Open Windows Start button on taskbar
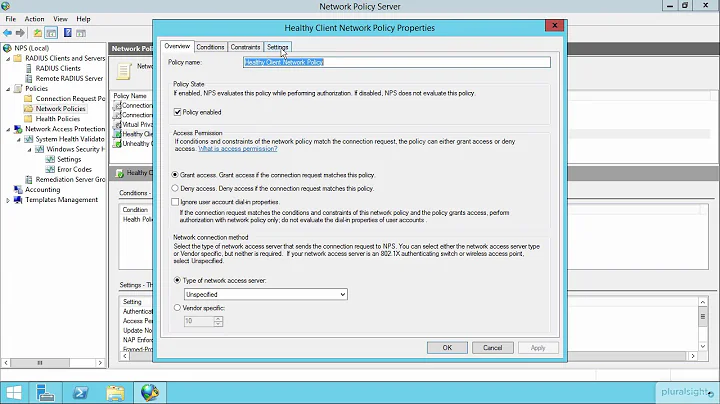 tap(14, 393)
